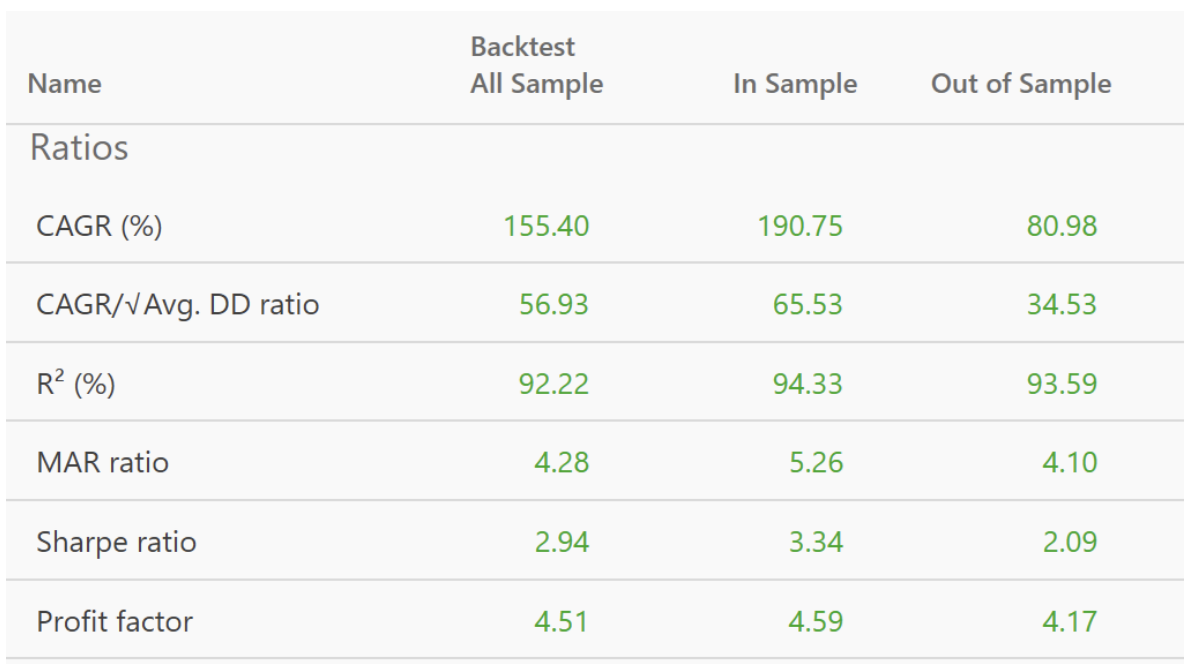This screenshot has height=664, width=1198.
Task: Click the All Sample CAGR value 155.40
Action: point(549,227)
